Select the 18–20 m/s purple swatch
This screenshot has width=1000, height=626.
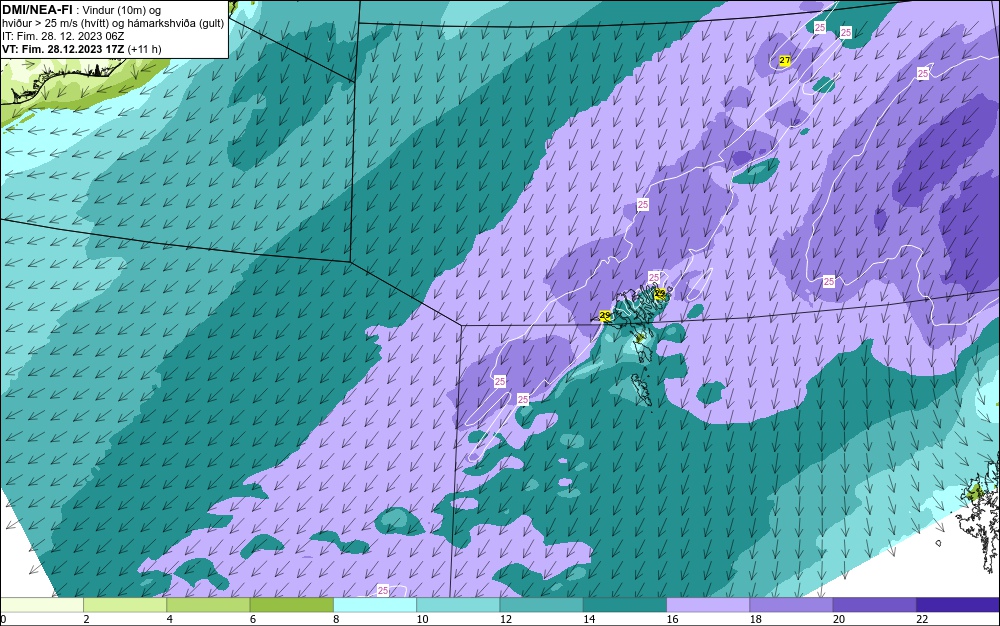pos(791,605)
